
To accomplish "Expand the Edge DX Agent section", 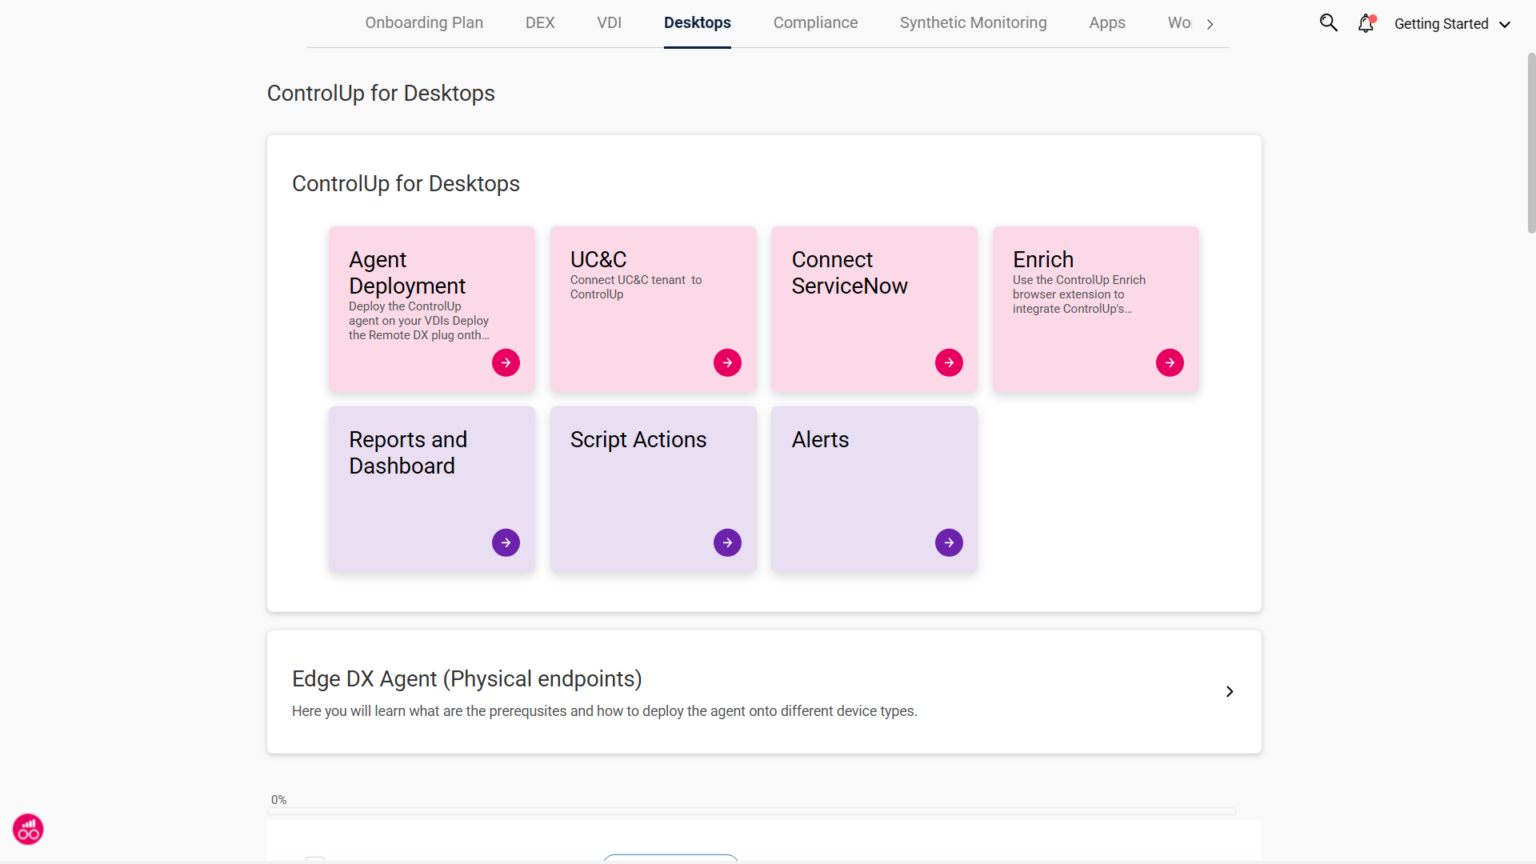I will [1229, 691].
